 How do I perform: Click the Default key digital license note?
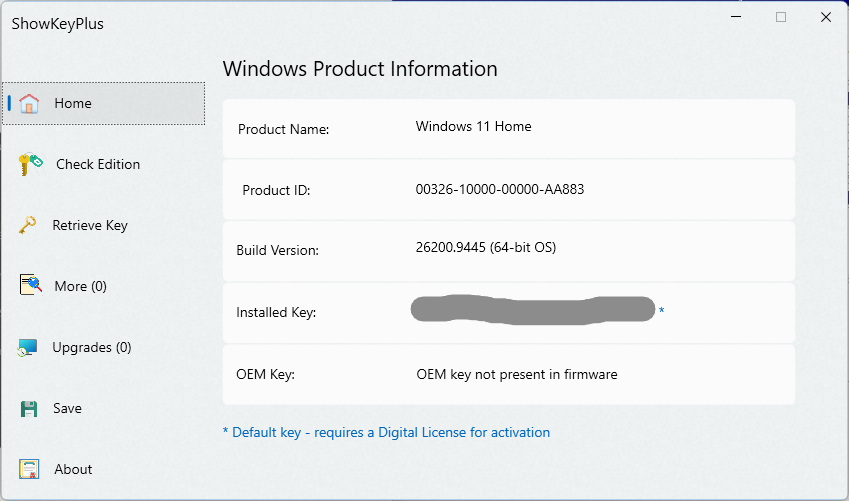click(386, 432)
